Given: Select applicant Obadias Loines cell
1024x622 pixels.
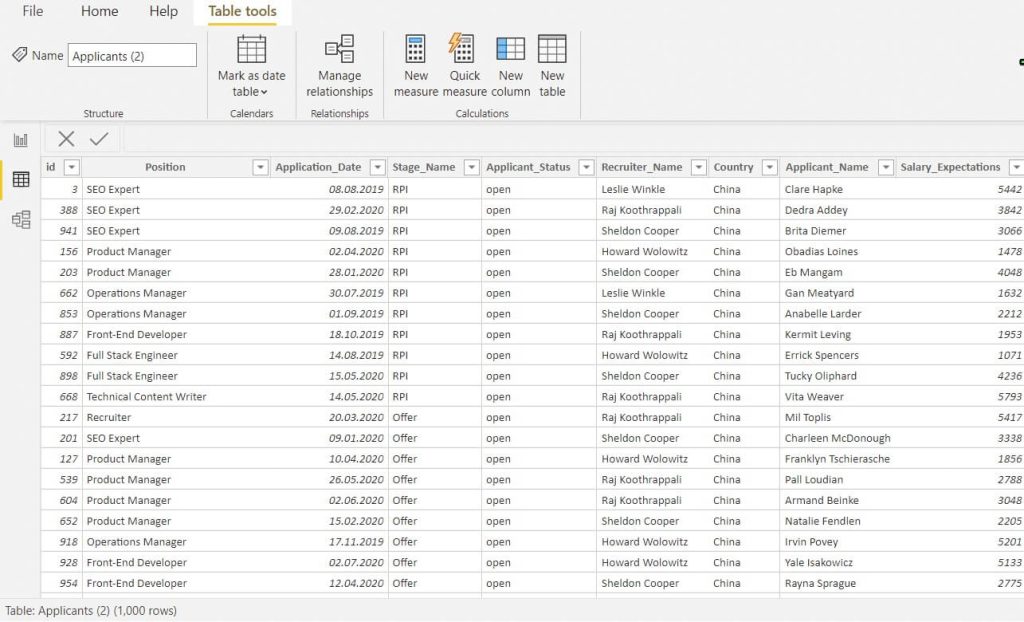Looking at the screenshot, I should (837, 252).
